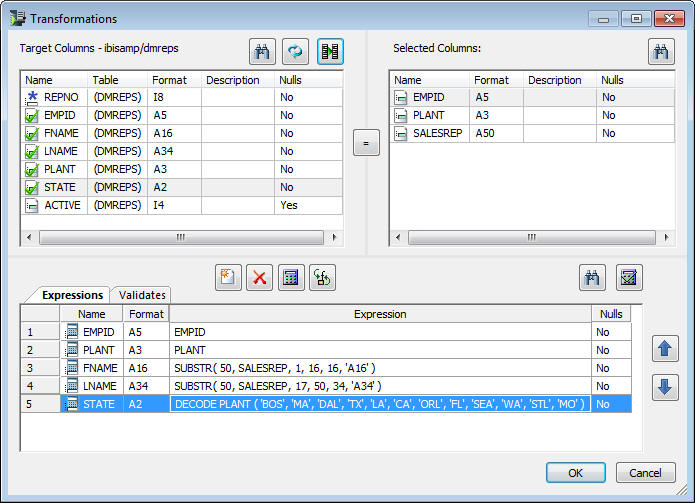Screen dimensions: 695x503
Task: Click Table header in Target Columns
Action: pyautogui.click(x=117, y=80)
